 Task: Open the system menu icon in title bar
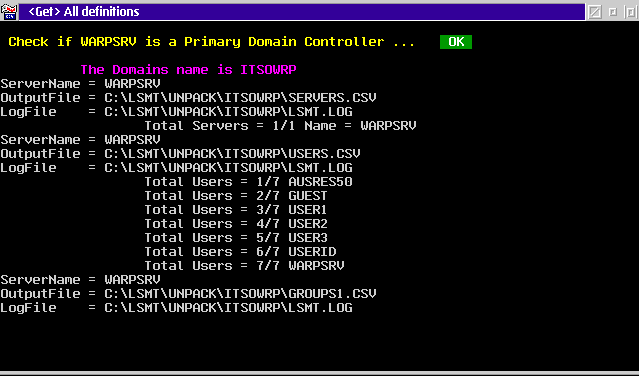pyautogui.click(x=9, y=12)
